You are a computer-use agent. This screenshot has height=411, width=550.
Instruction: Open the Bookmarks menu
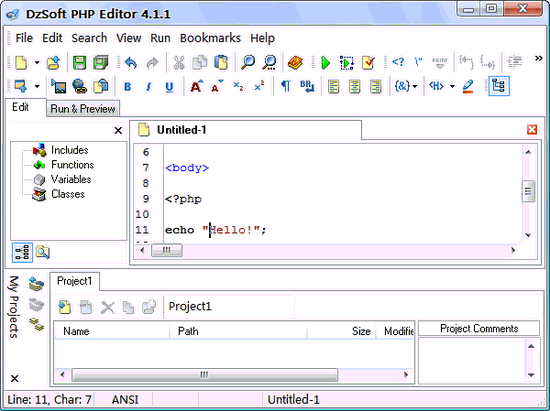point(210,38)
